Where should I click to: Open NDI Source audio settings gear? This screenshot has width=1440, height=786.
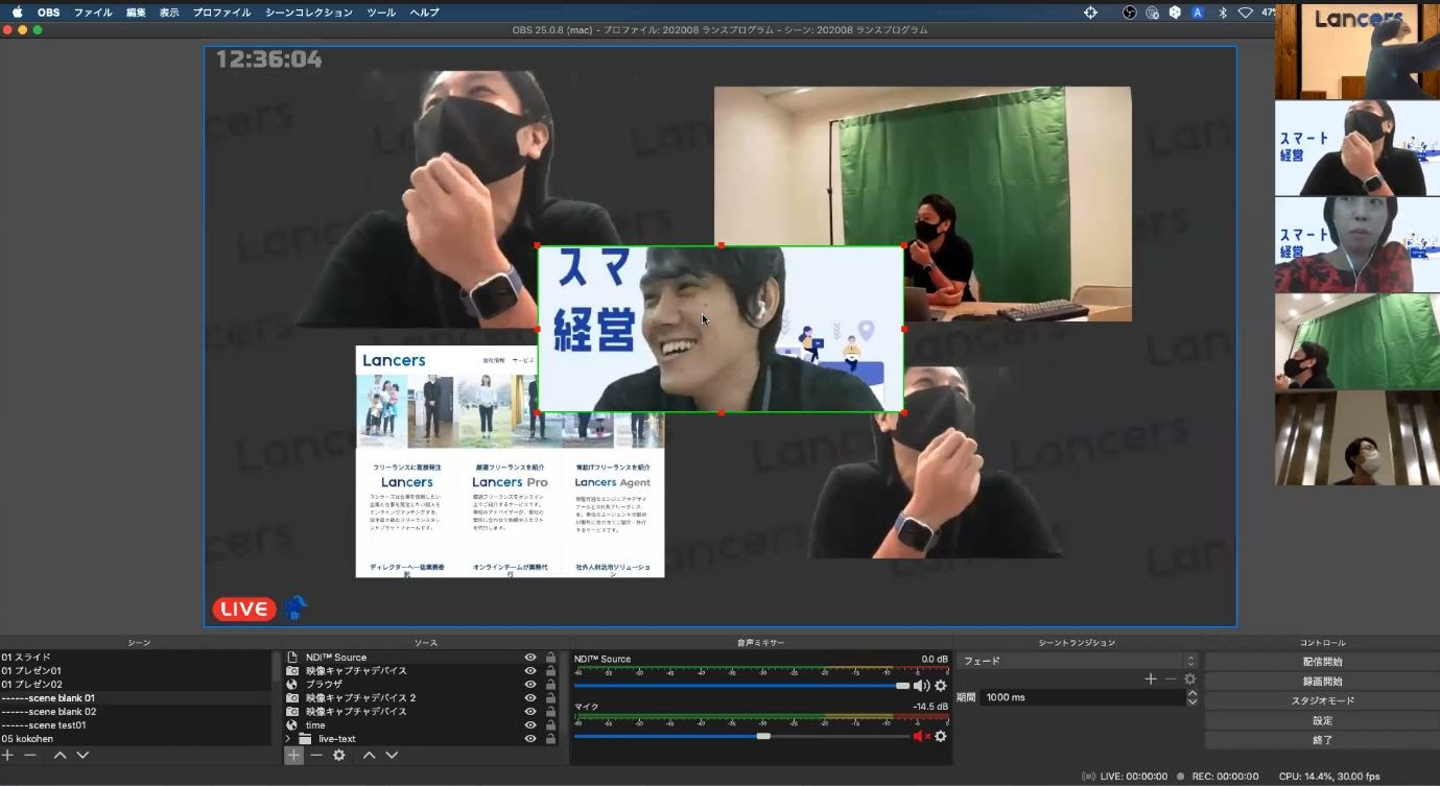tap(940, 686)
